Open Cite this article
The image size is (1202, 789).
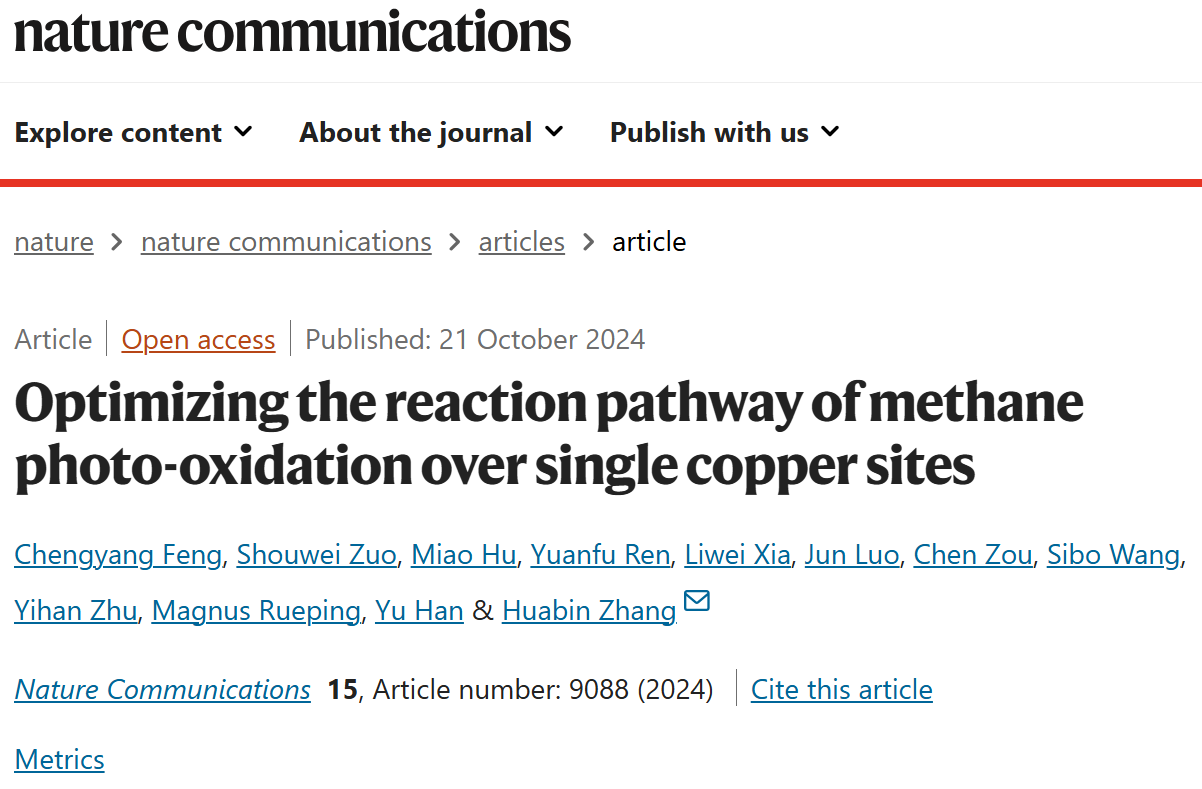pos(842,690)
